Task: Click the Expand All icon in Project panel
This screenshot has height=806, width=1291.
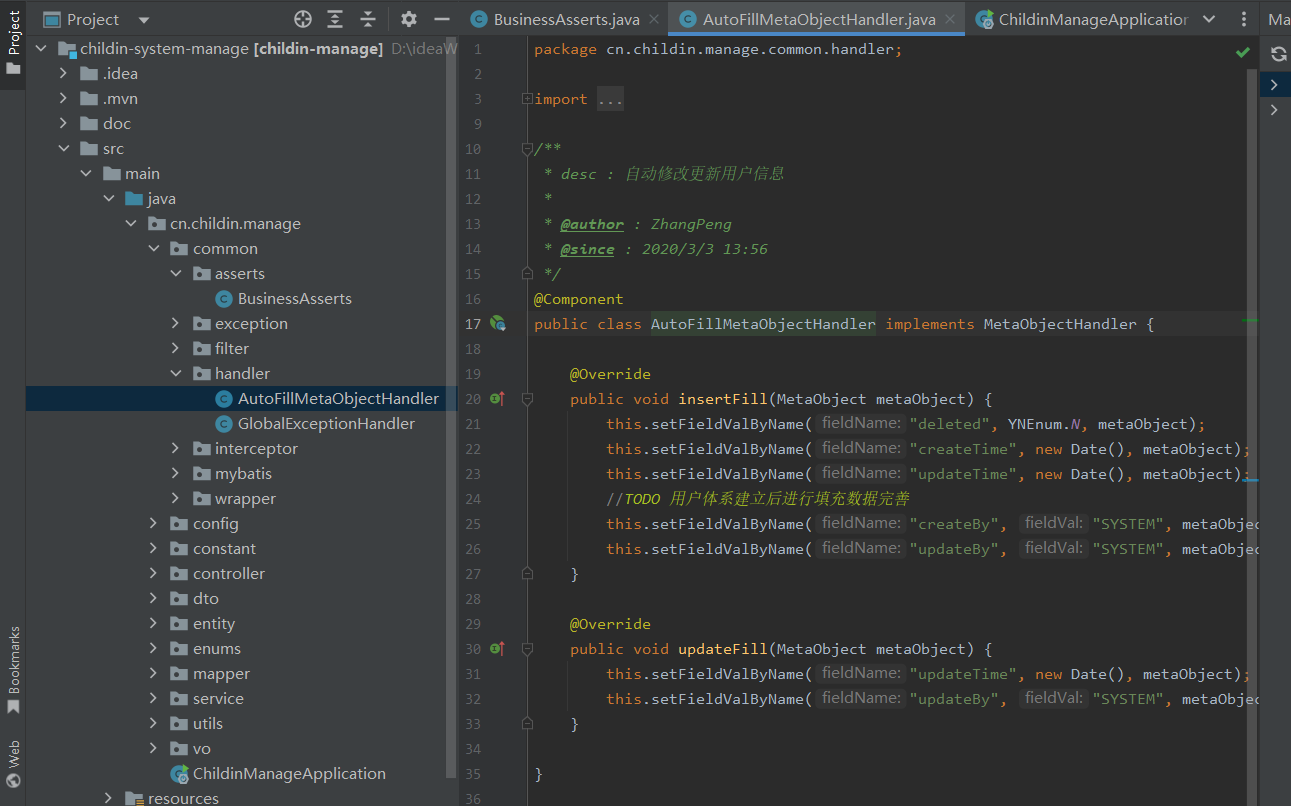Action: (335, 19)
